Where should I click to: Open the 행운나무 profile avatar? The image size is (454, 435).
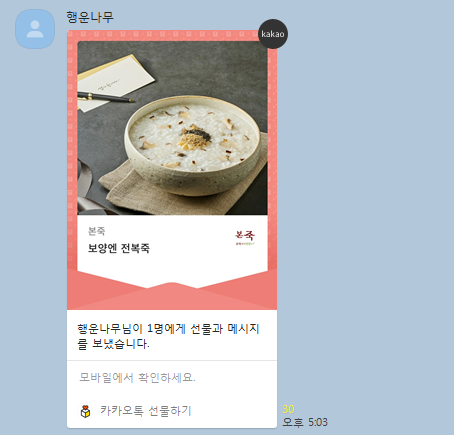click(35, 29)
